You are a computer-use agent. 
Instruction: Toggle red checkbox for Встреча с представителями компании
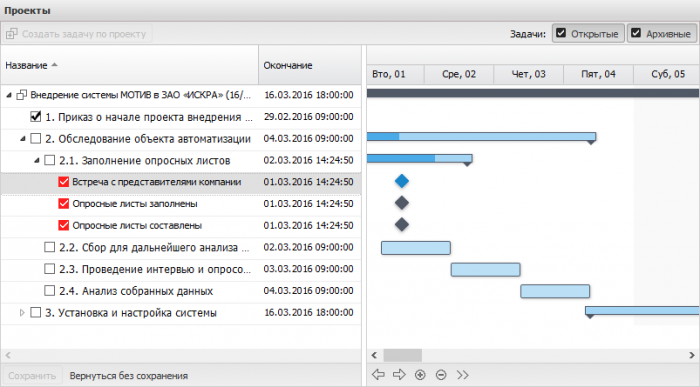coord(63,182)
